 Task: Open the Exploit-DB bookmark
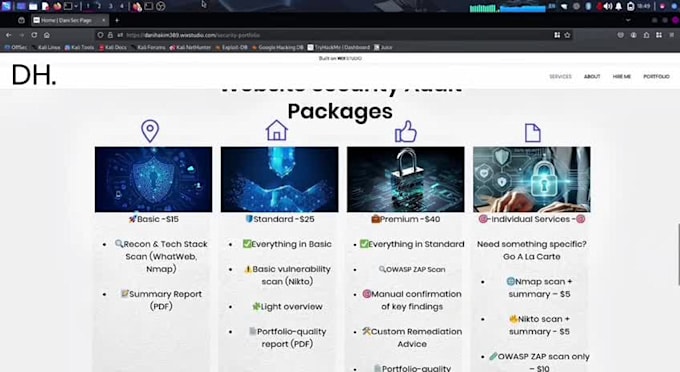tap(231, 47)
